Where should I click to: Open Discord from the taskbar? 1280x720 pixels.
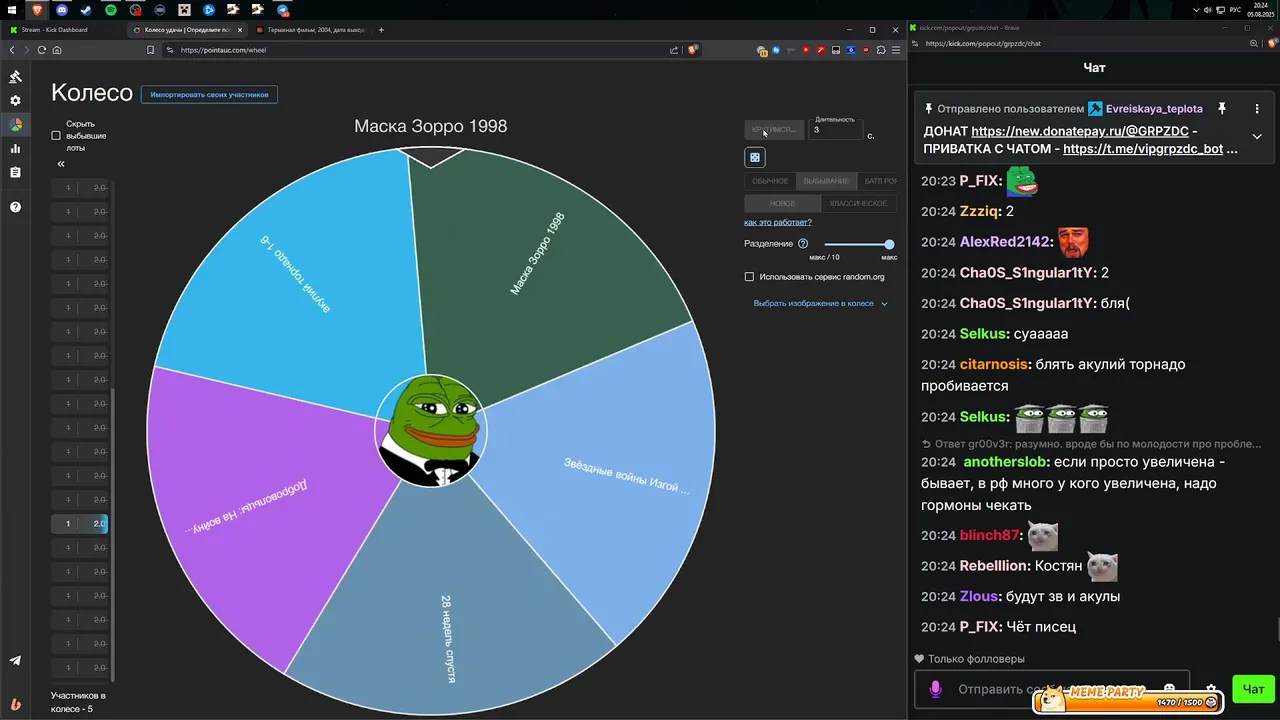point(62,10)
